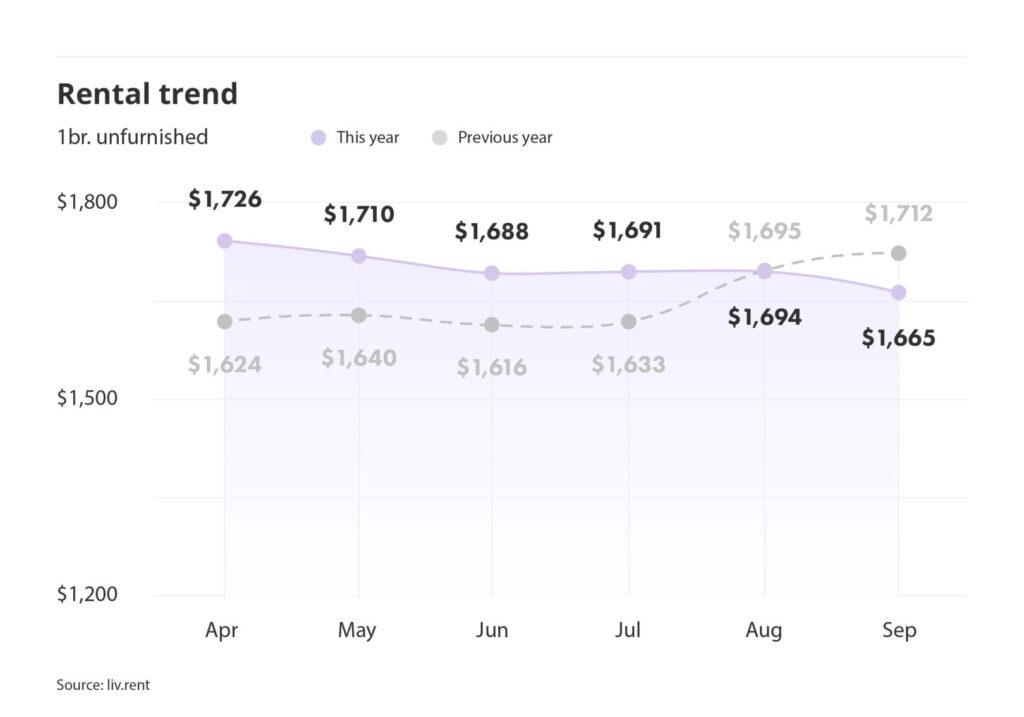The height and width of the screenshot is (717, 1024).
Task: Select previous year July point near $1,633
Action: tap(629, 321)
